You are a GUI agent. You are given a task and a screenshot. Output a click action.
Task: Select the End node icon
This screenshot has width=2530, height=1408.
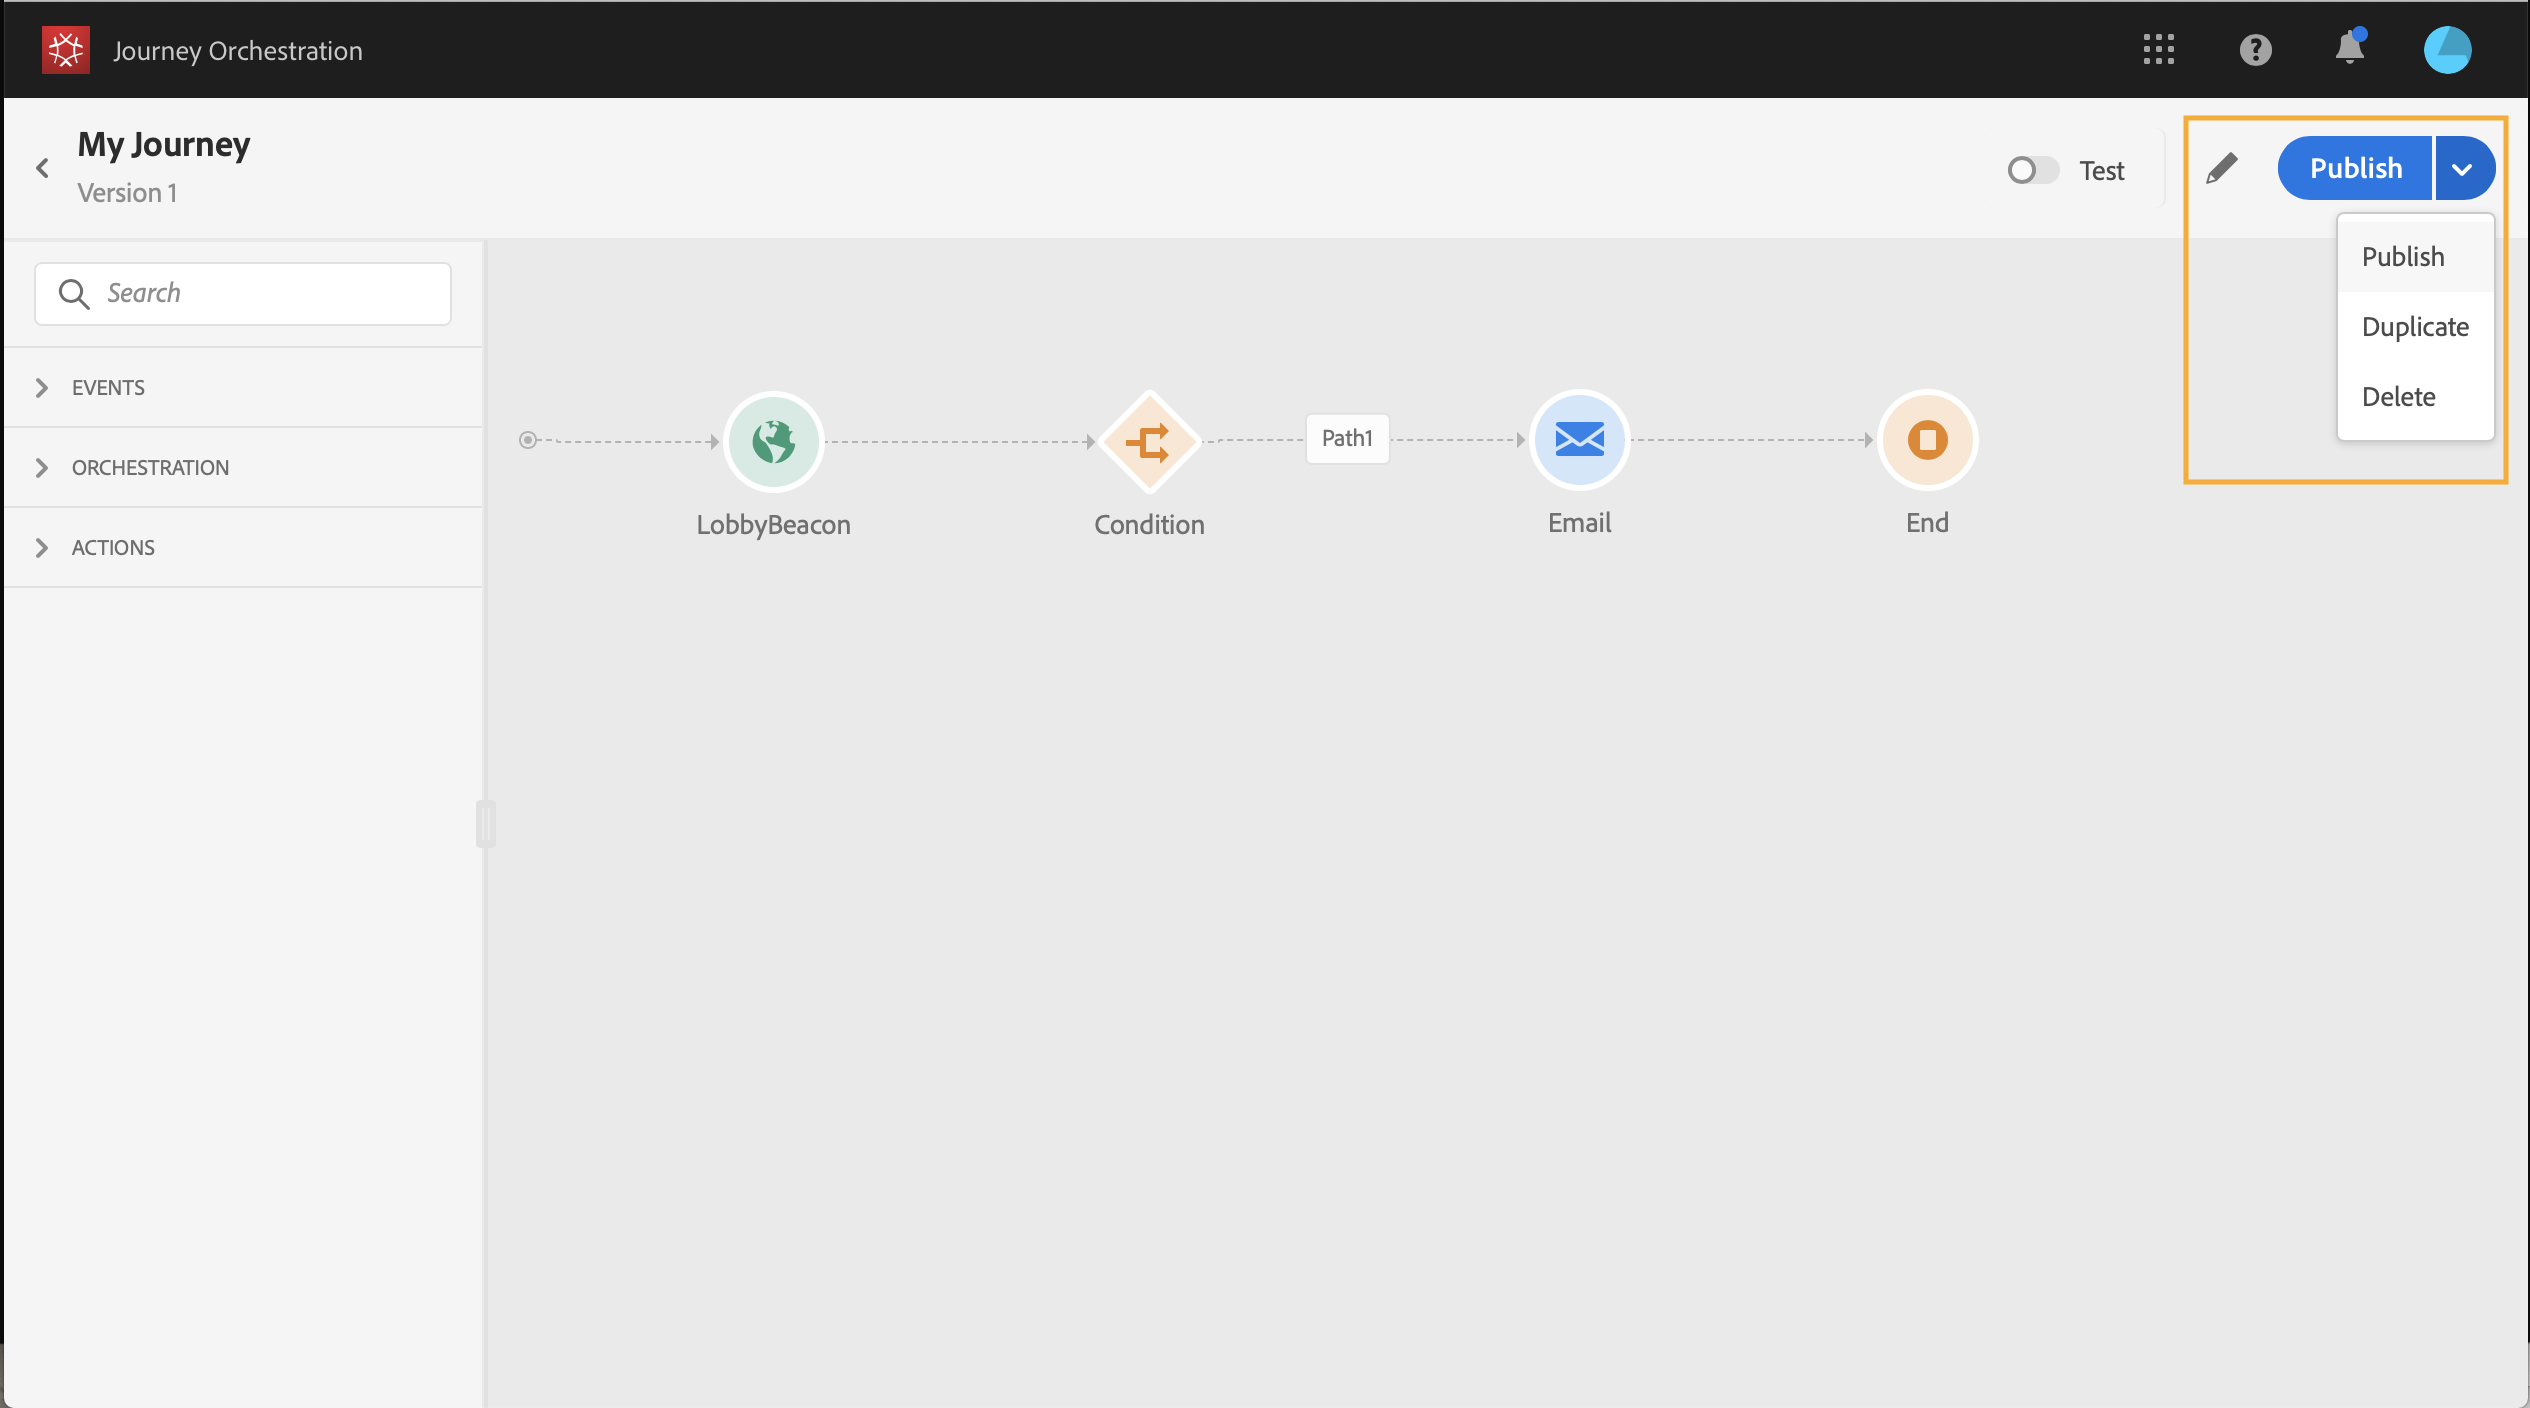coord(1927,439)
